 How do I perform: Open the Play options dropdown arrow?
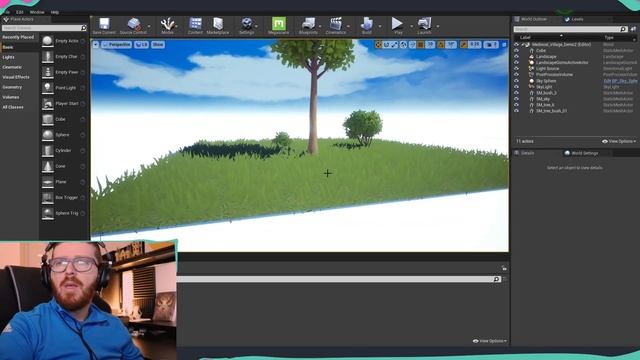(411, 27)
